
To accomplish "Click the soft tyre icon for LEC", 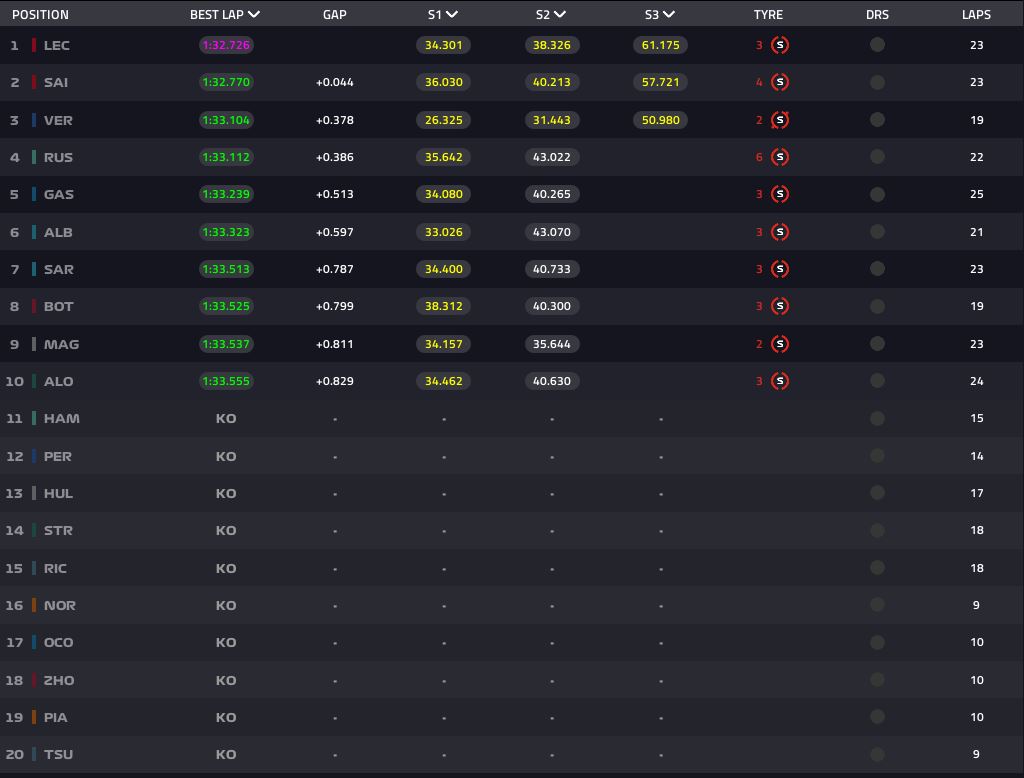I will 780,45.
